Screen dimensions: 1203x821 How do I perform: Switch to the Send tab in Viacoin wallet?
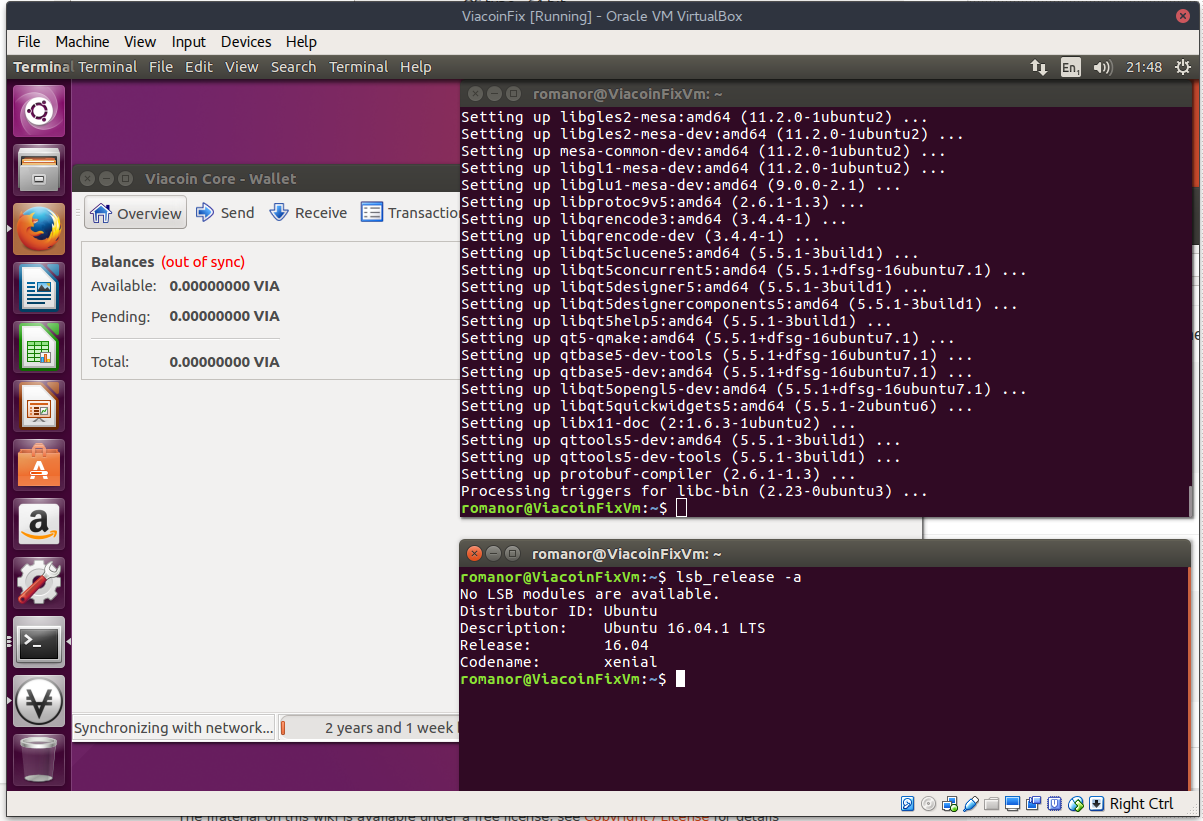[225, 213]
